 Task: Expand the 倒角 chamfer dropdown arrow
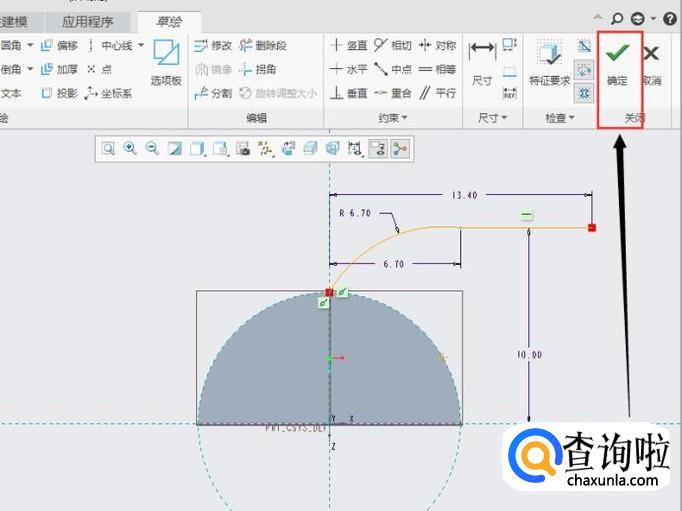tap(30, 69)
